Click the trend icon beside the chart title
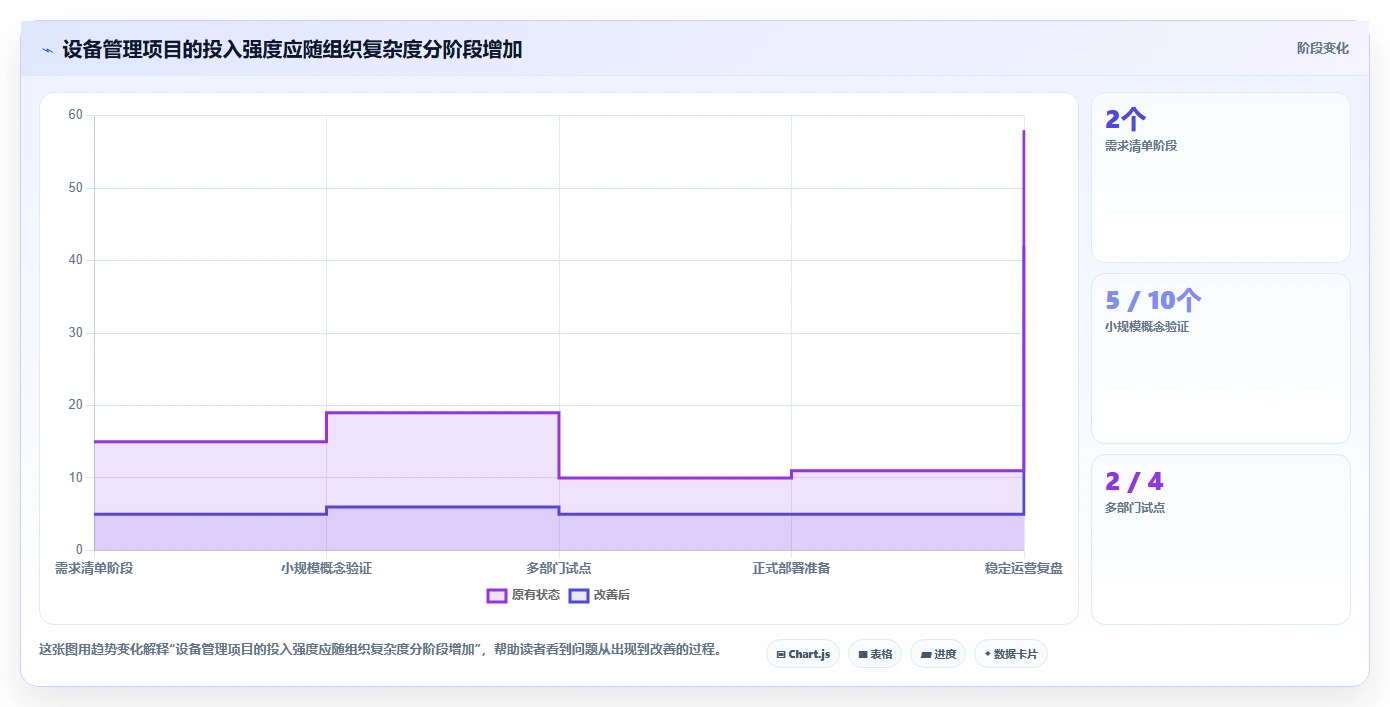 tap(47, 49)
